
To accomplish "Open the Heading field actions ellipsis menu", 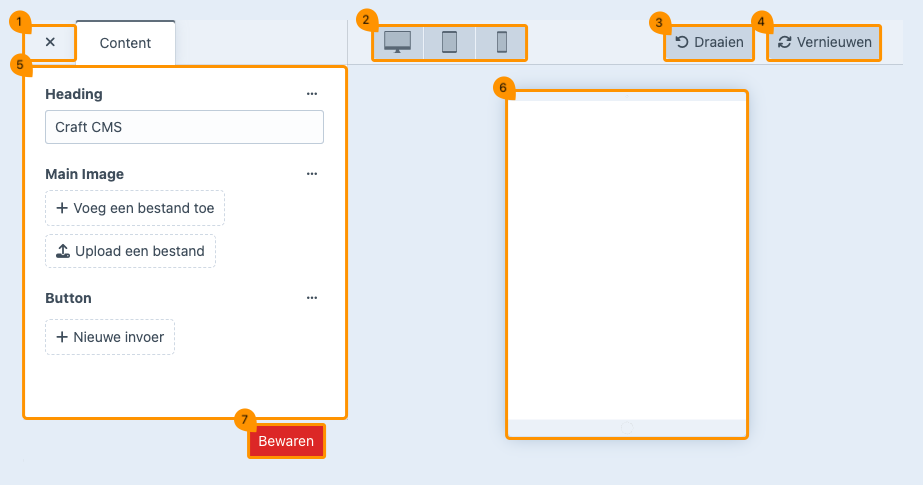I will pos(312,94).
